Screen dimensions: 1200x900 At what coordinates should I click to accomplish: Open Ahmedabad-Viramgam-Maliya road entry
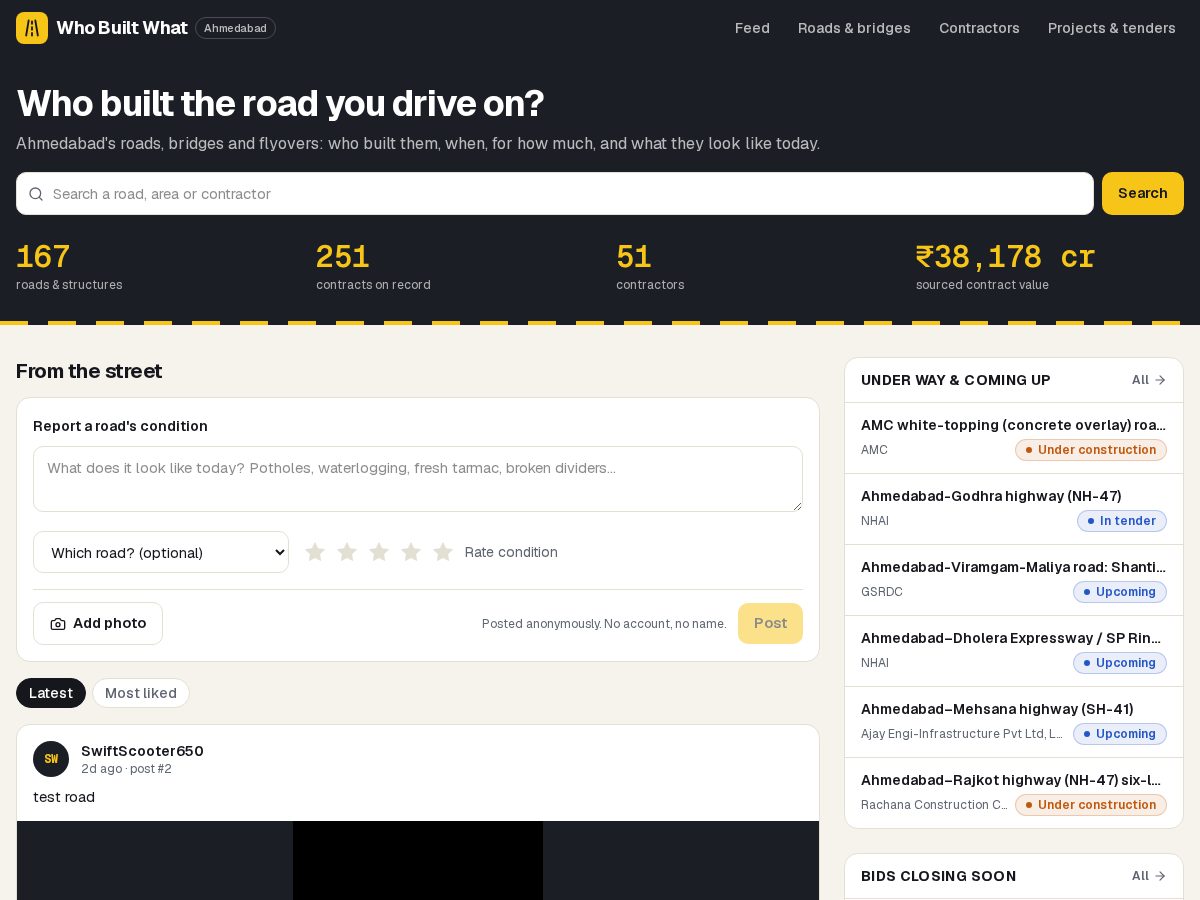click(x=1014, y=580)
